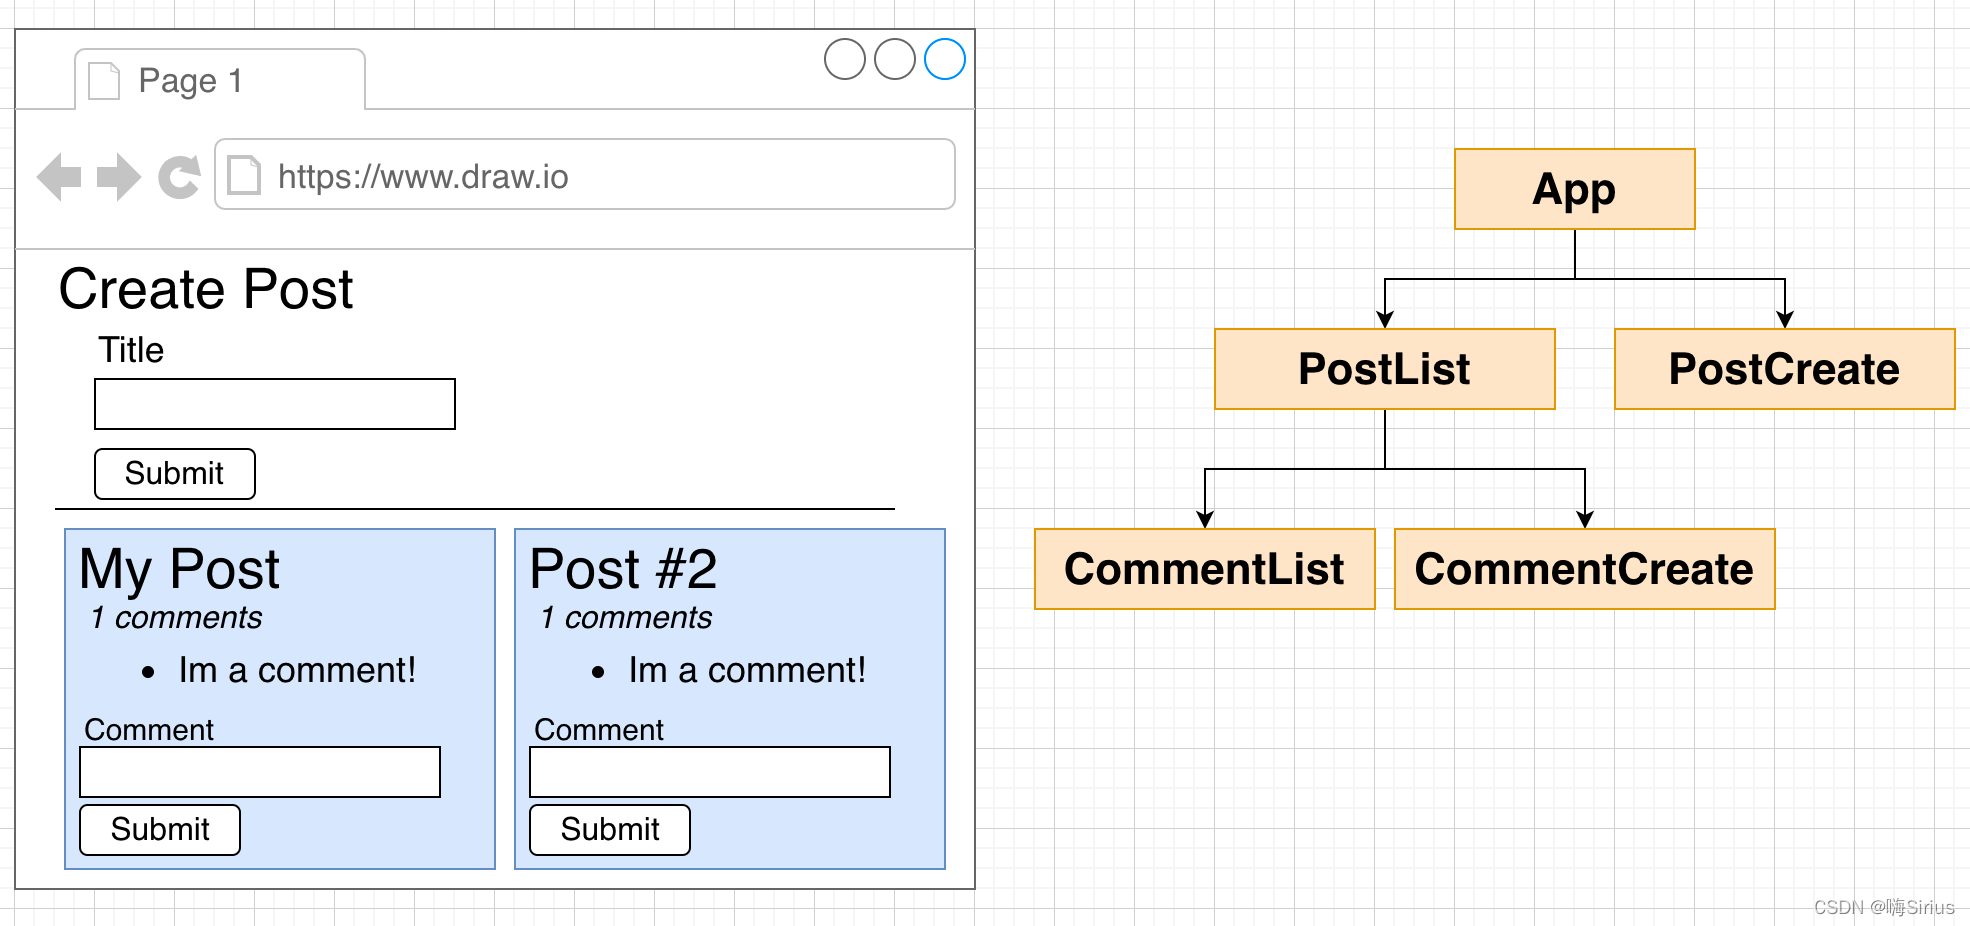Focus the https://www.draw.io address field
This screenshot has height=926, width=1970.
click(585, 174)
